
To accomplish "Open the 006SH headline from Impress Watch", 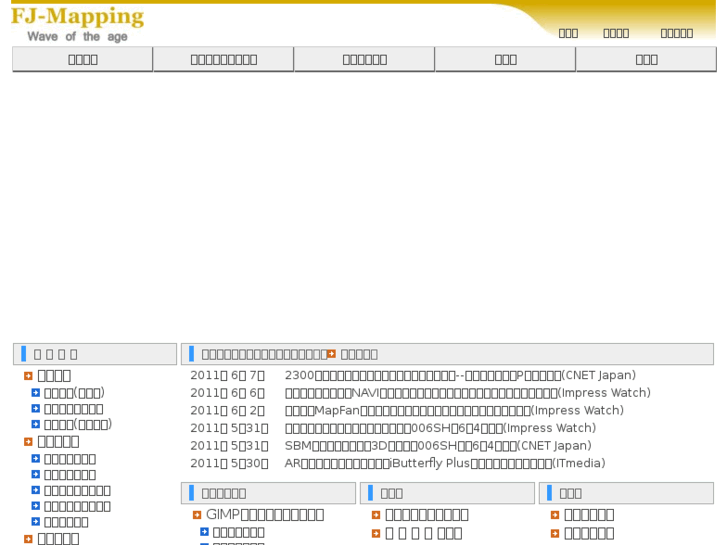I will click(x=440, y=428).
